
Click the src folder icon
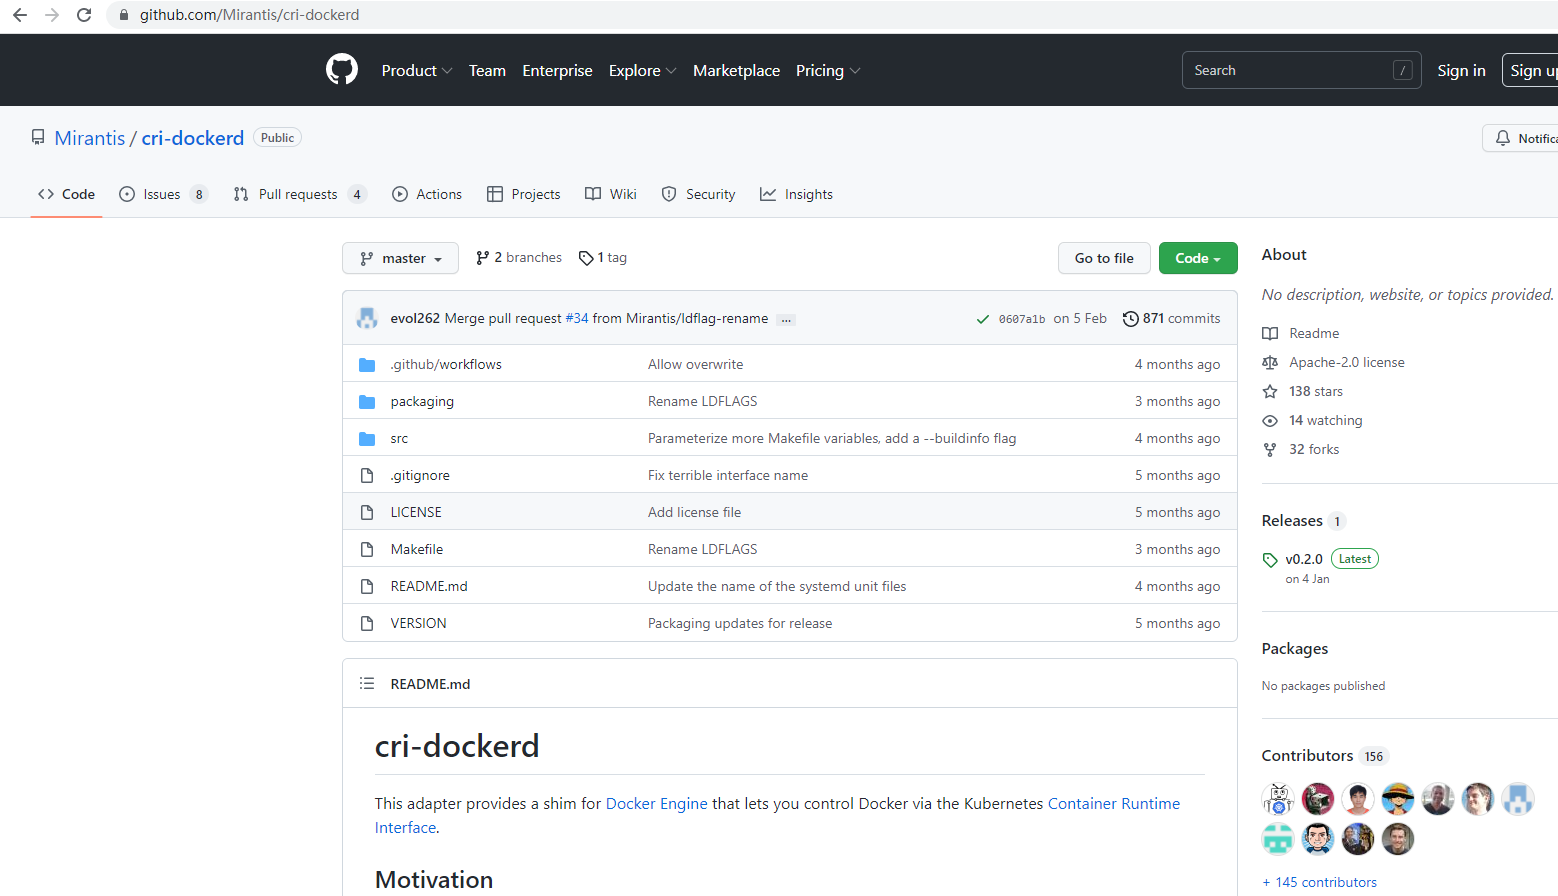click(367, 439)
